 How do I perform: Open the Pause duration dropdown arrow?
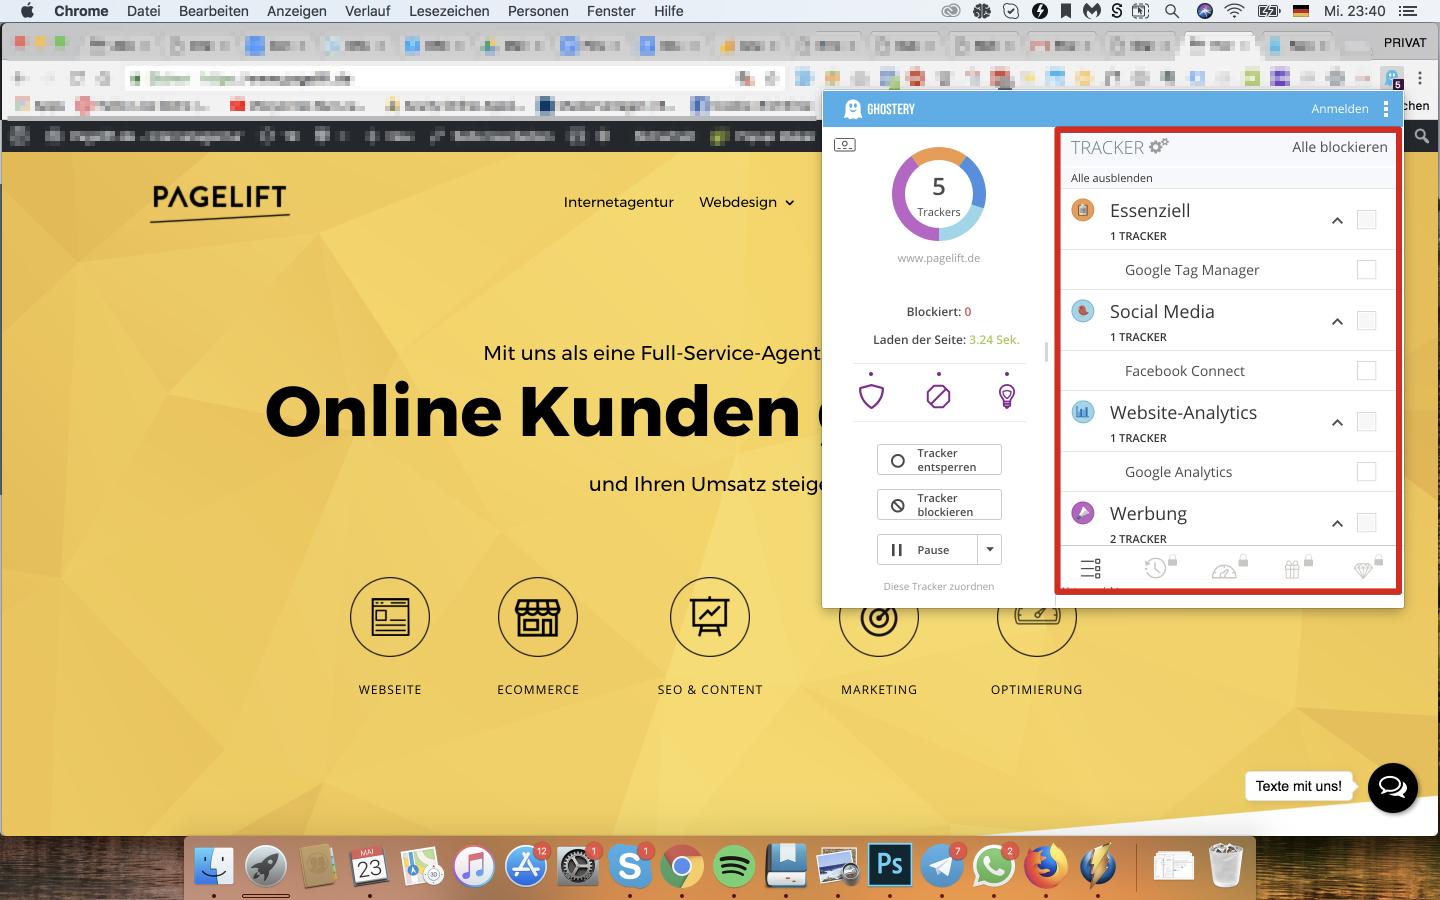pyautogui.click(x=990, y=549)
